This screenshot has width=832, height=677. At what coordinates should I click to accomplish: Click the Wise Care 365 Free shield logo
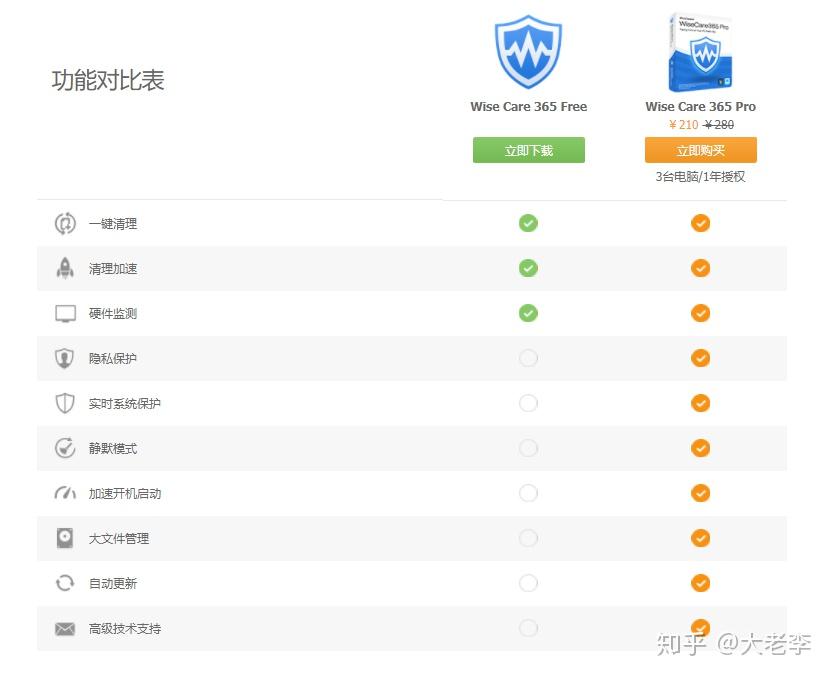tap(528, 52)
